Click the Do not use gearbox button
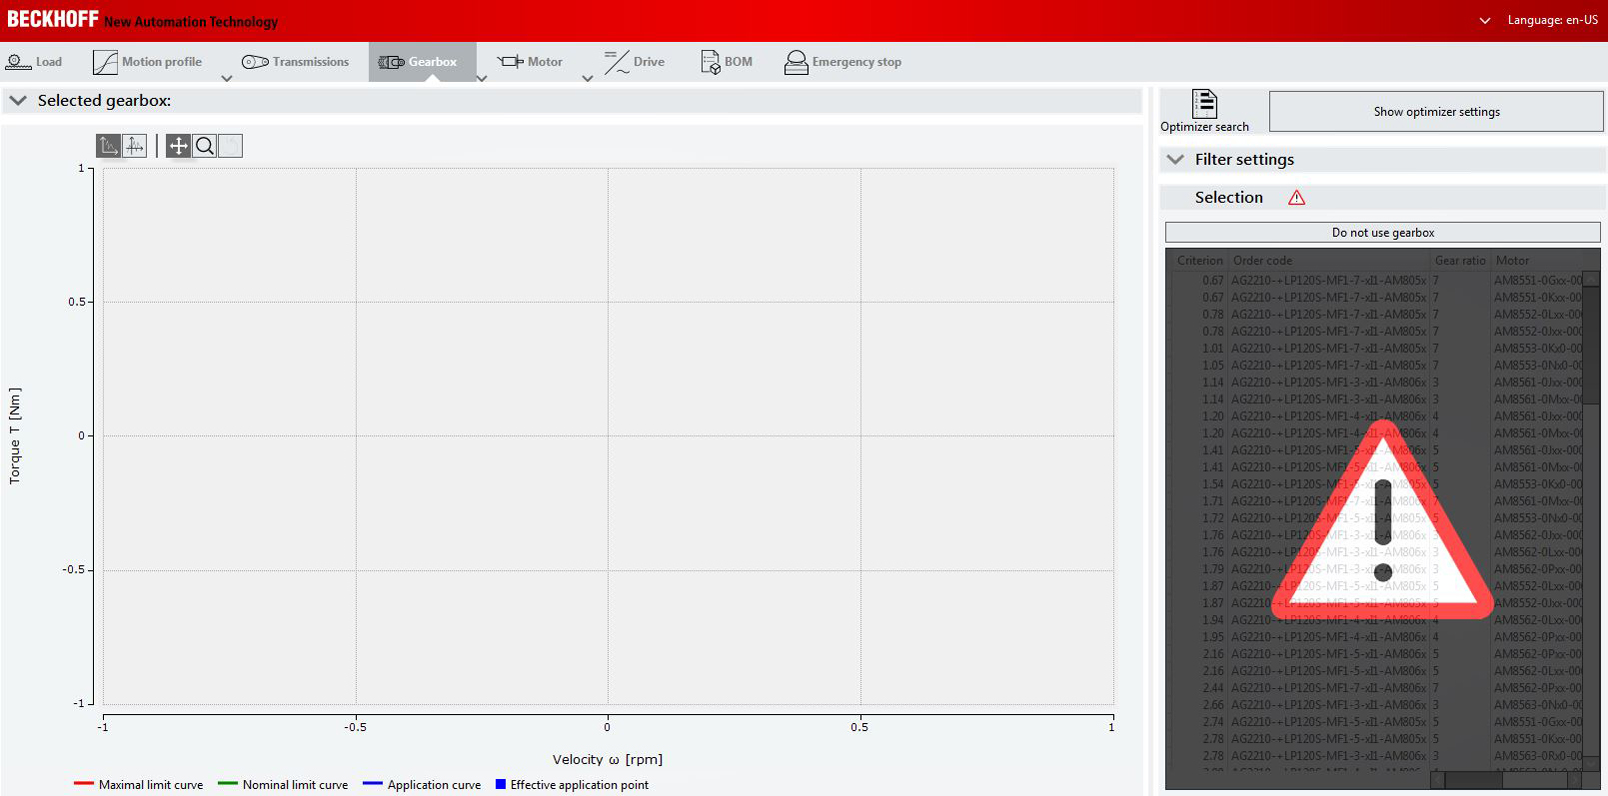The width and height of the screenshot is (1608, 796). pyautogui.click(x=1383, y=232)
